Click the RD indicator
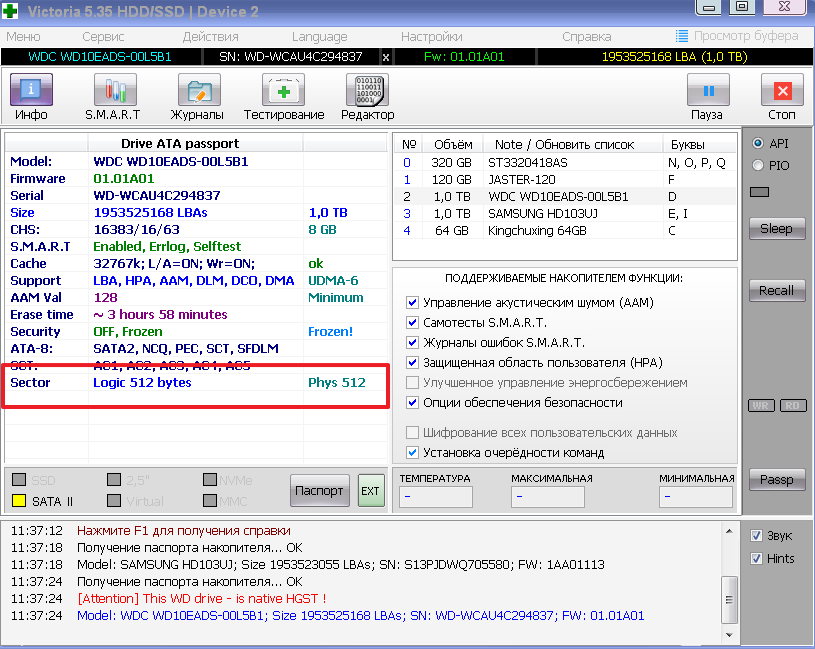 [793, 405]
